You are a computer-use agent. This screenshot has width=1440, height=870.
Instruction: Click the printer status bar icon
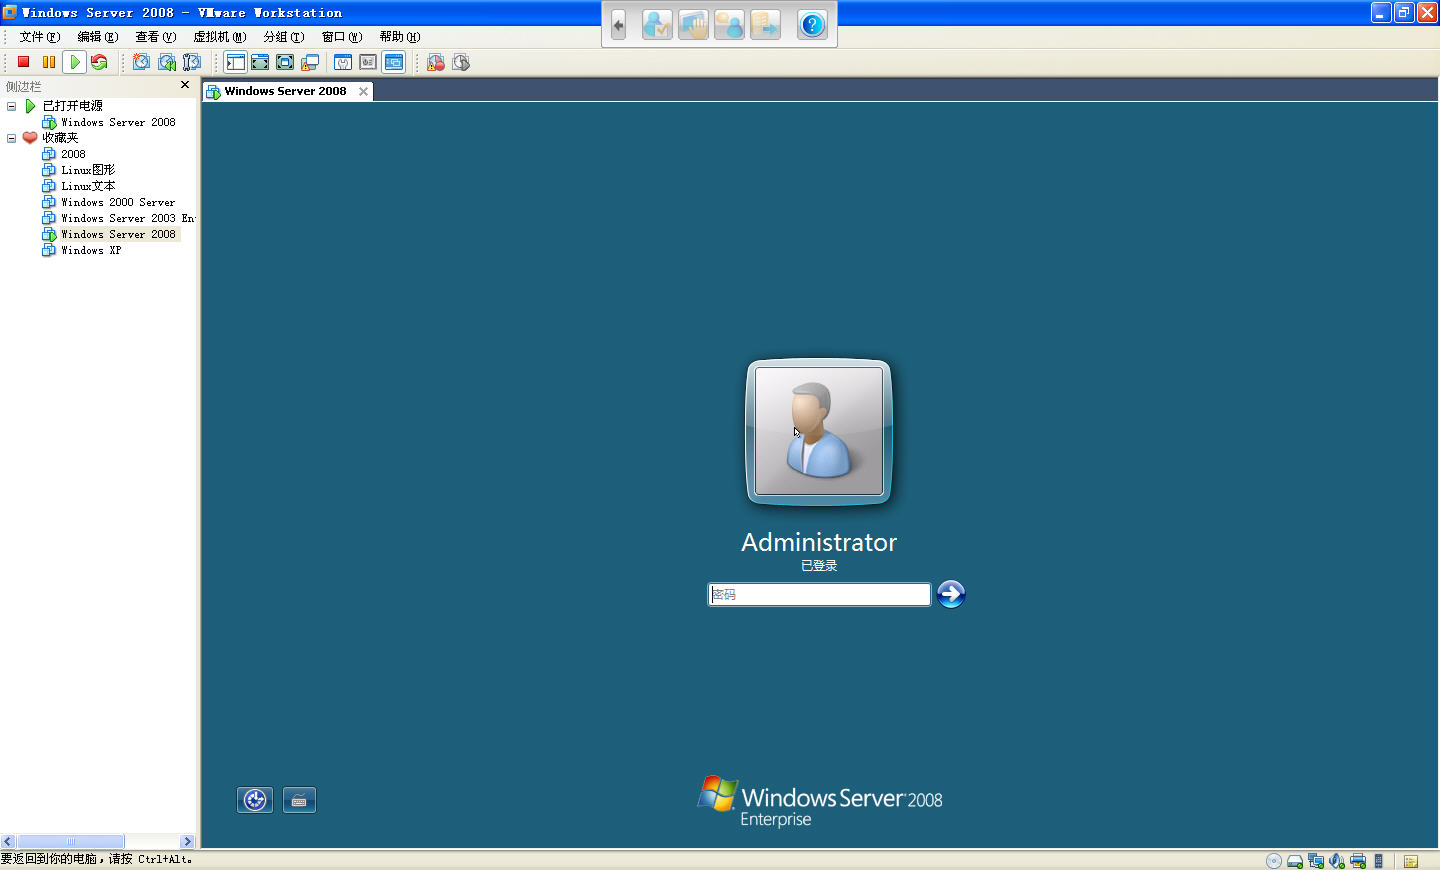(x=1358, y=861)
